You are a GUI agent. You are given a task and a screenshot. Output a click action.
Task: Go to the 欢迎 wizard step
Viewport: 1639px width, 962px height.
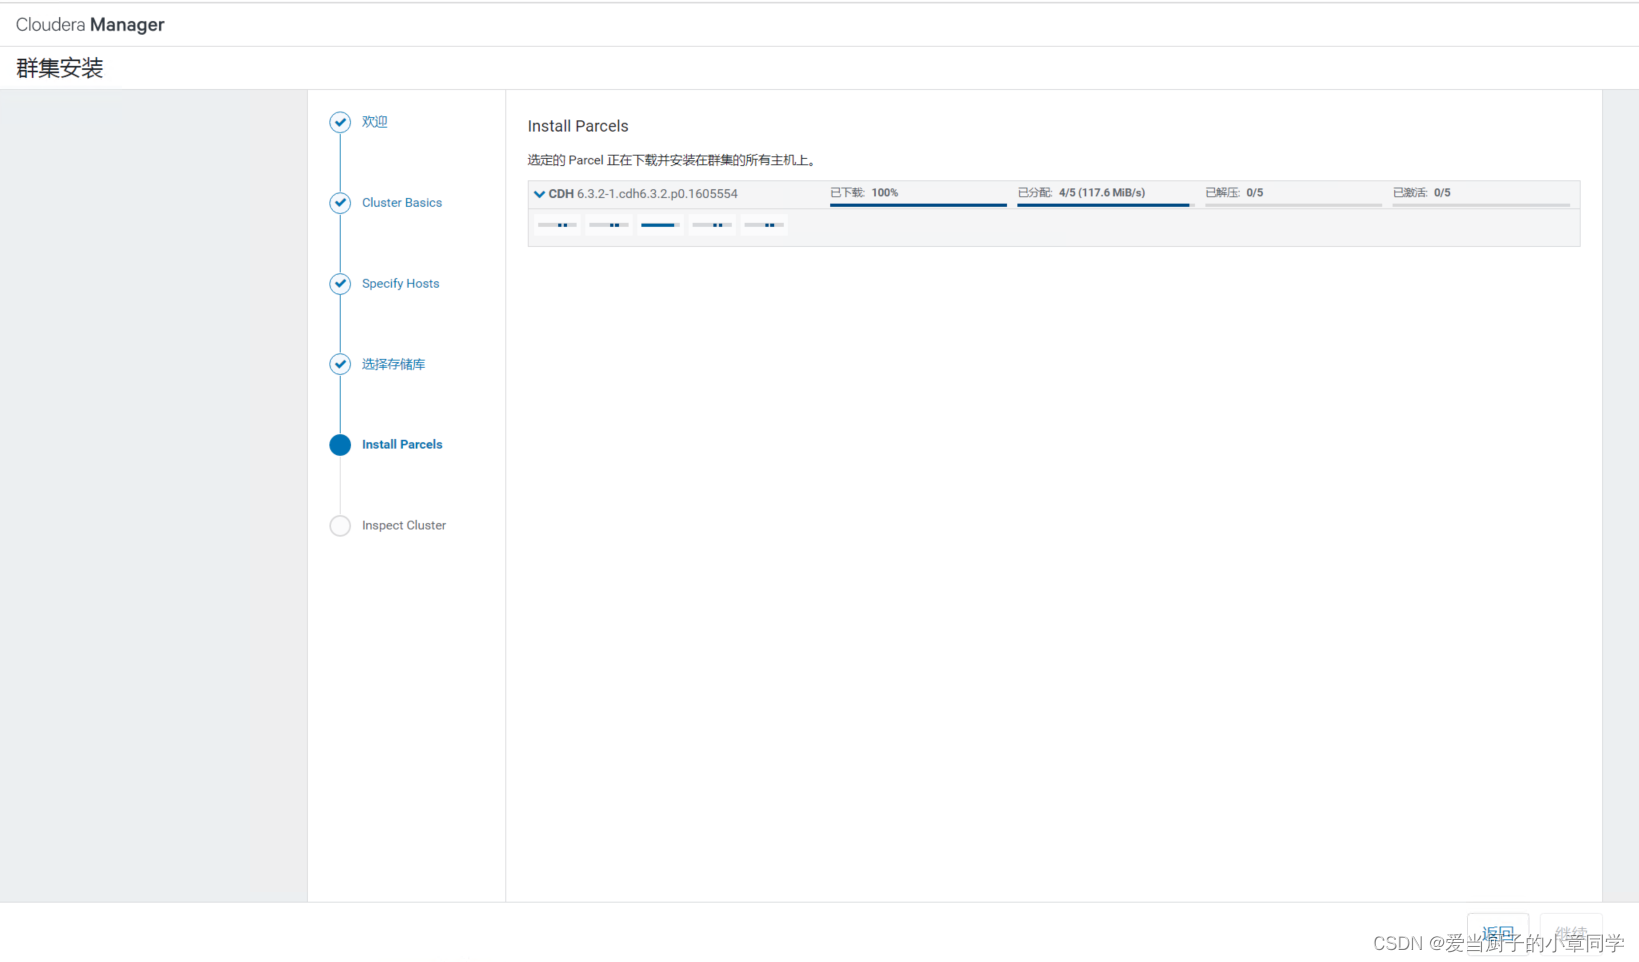point(375,122)
